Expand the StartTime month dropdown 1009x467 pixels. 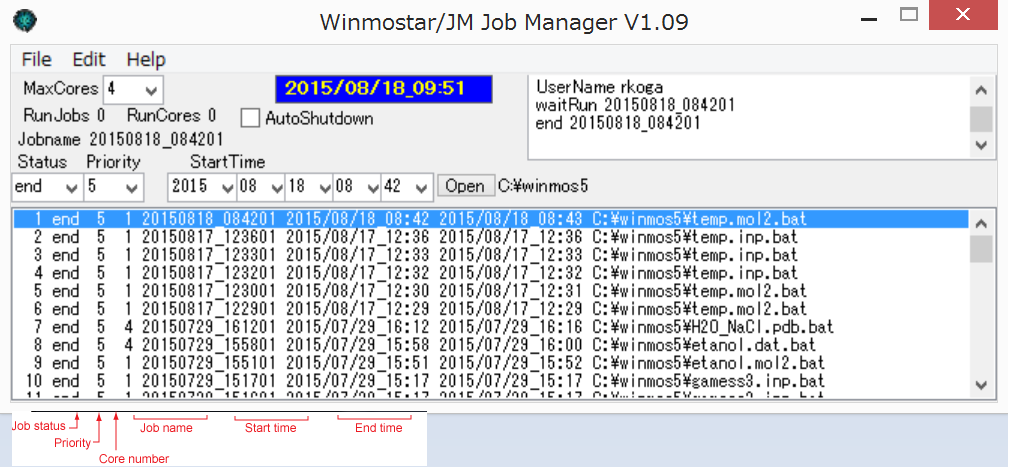(276, 187)
